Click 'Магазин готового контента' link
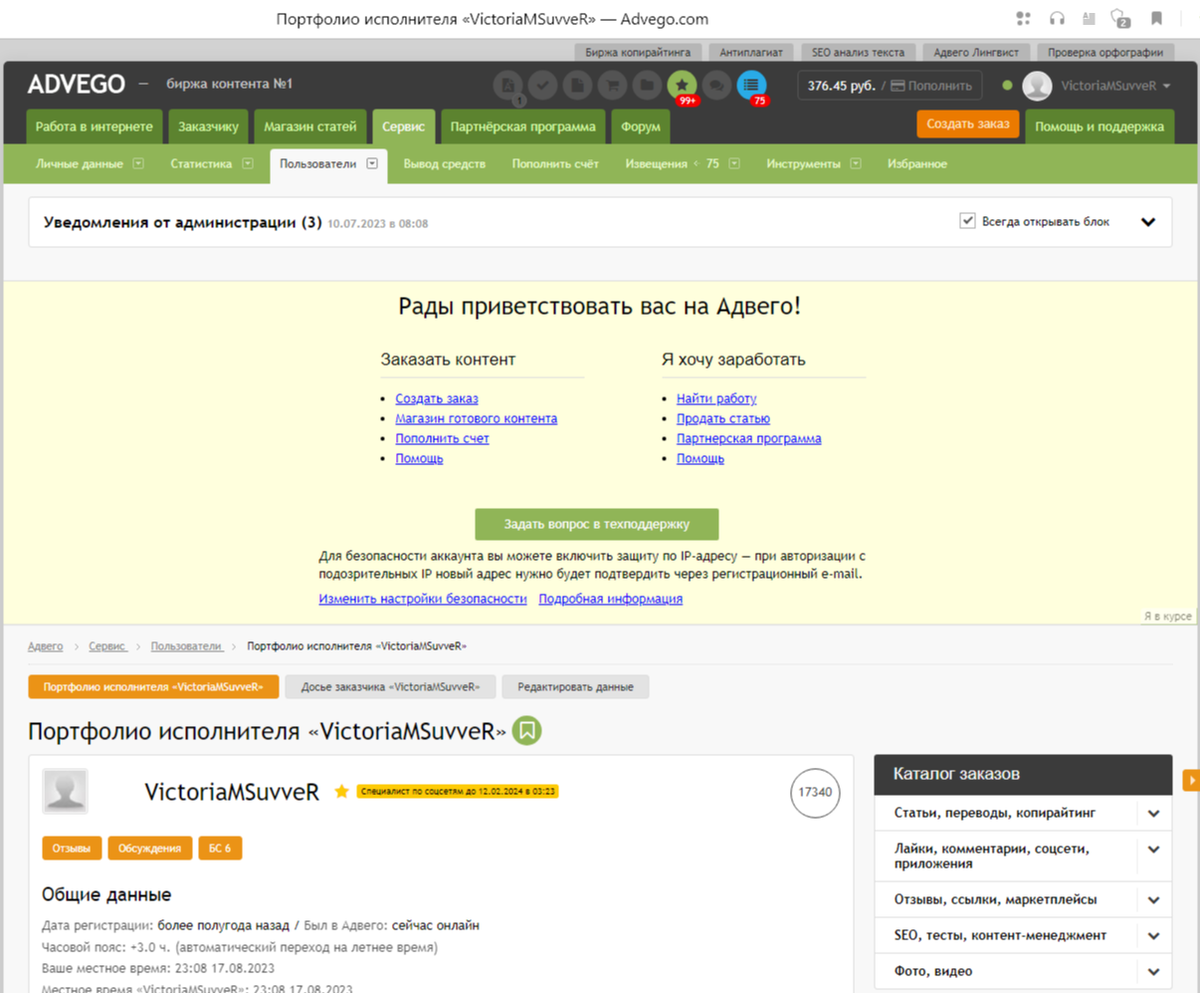1200x993 pixels. point(476,418)
